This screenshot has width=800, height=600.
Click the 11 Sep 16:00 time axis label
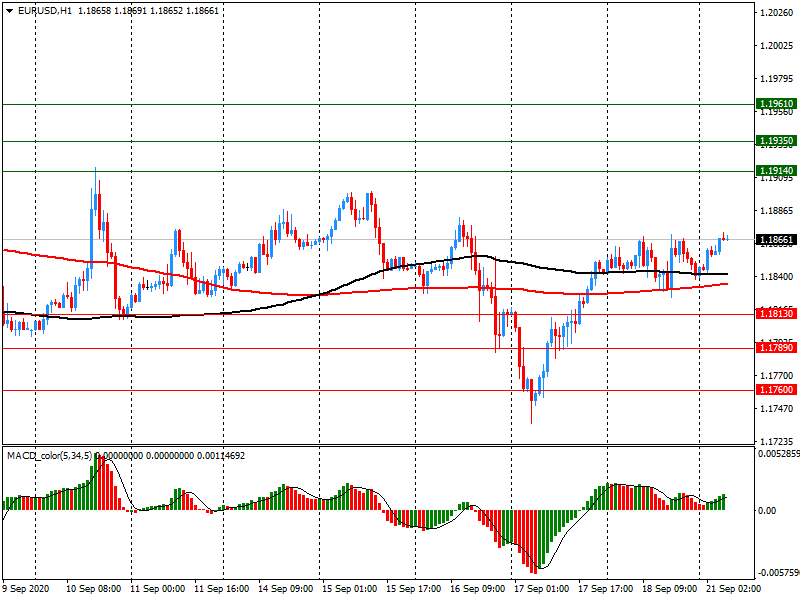tap(221, 589)
